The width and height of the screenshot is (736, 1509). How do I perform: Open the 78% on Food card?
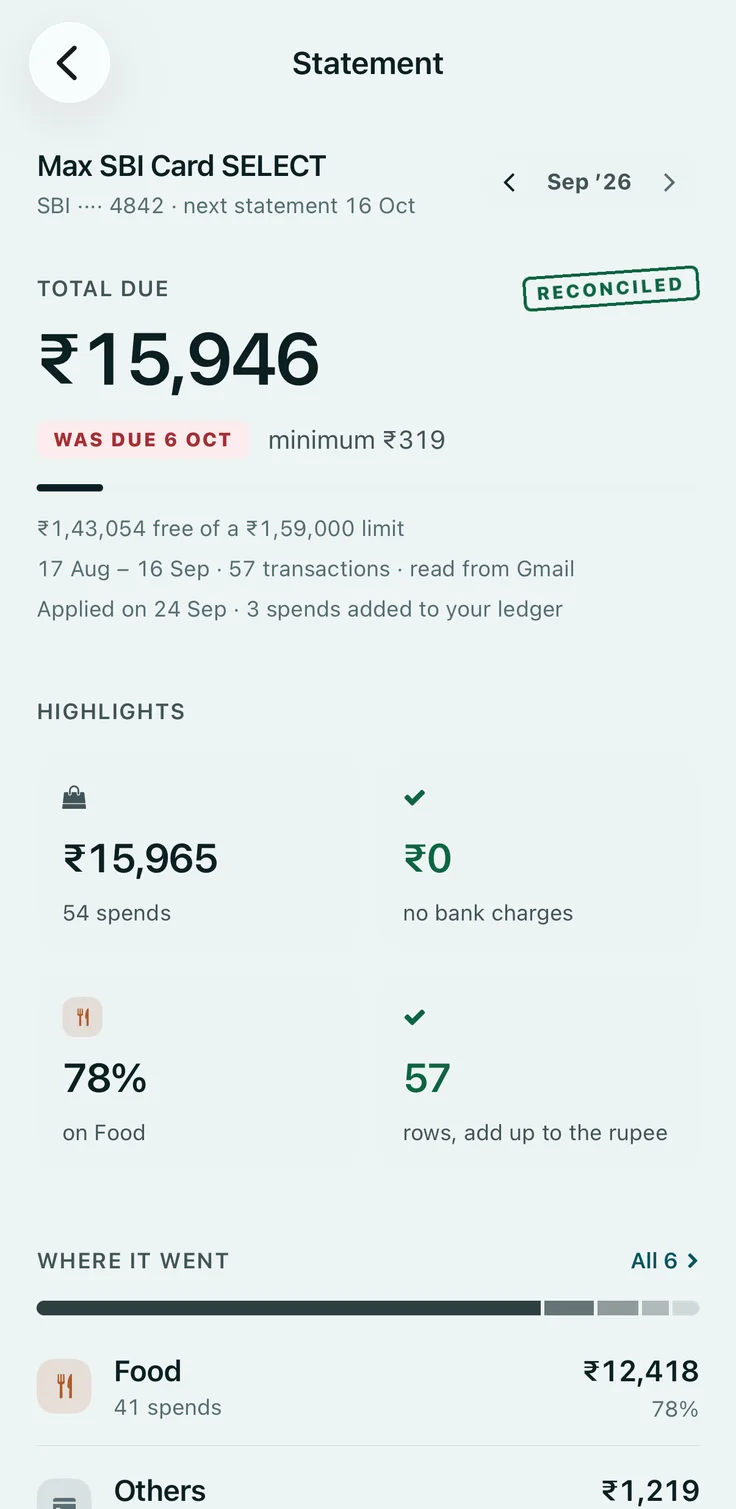pyautogui.click(x=198, y=1070)
